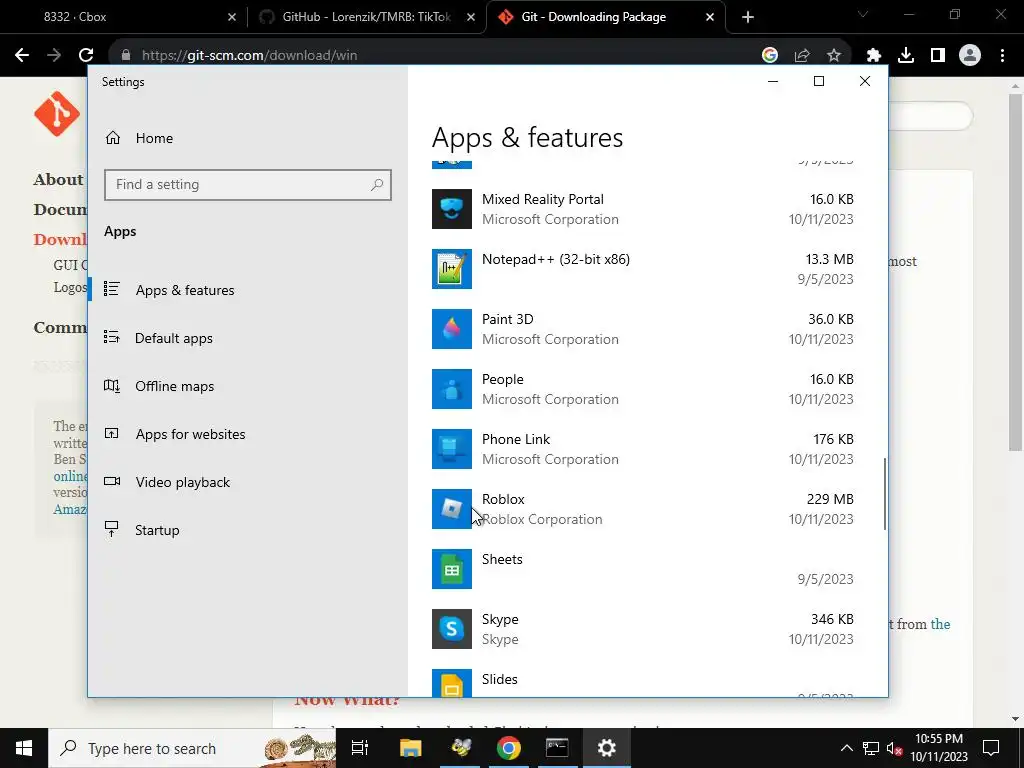The image size is (1024, 768).
Task: Select the Git - Downloading Package tab
Action: tap(606, 17)
